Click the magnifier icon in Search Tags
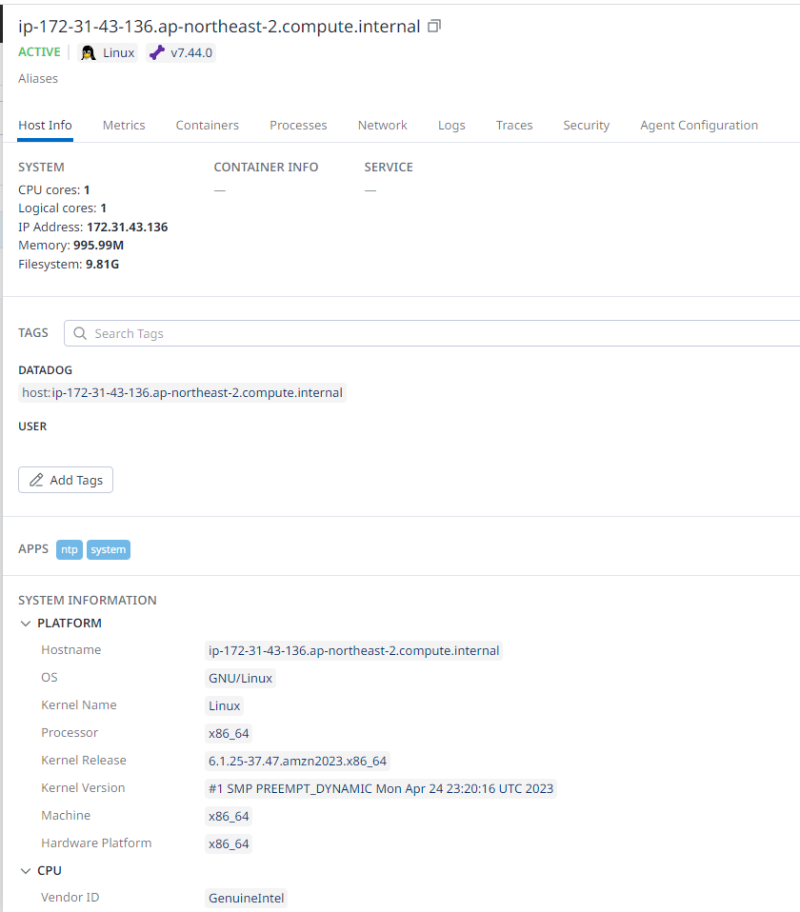 [x=80, y=333]
